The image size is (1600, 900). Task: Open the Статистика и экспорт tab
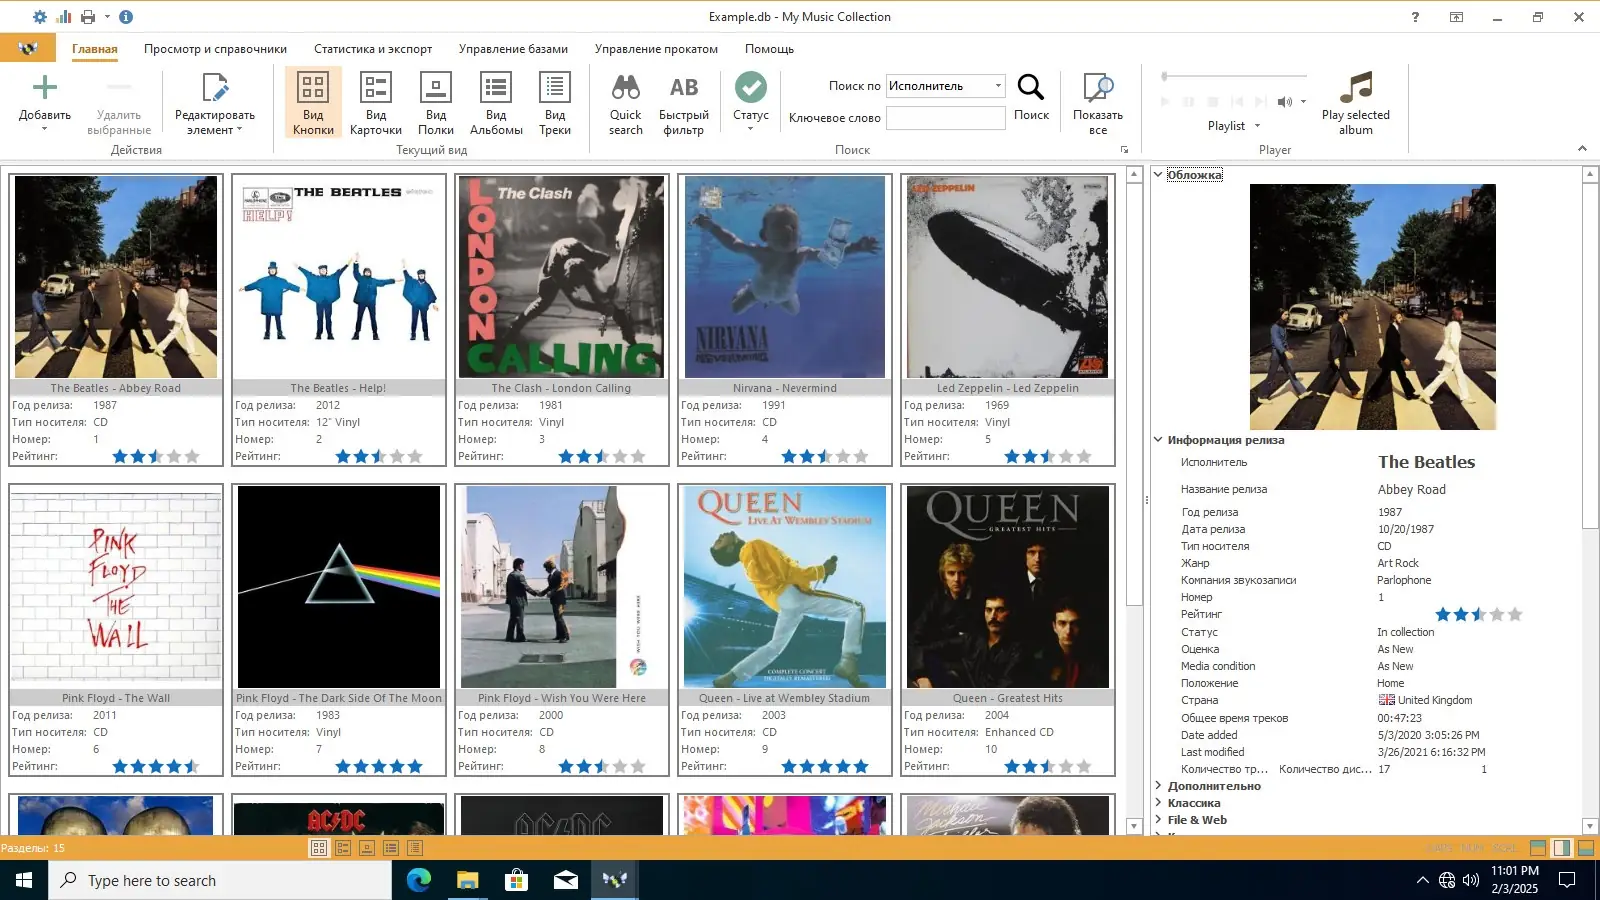tap(373, 49)
